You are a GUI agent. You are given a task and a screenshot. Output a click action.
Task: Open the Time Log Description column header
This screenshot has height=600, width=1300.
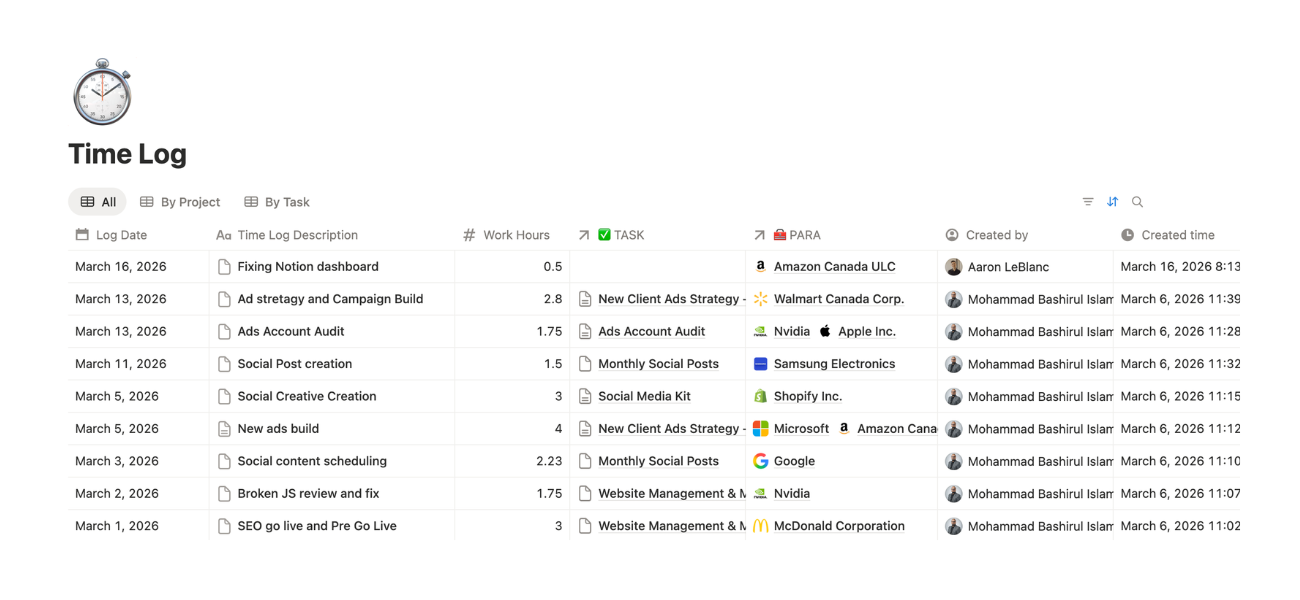(331, 235)
